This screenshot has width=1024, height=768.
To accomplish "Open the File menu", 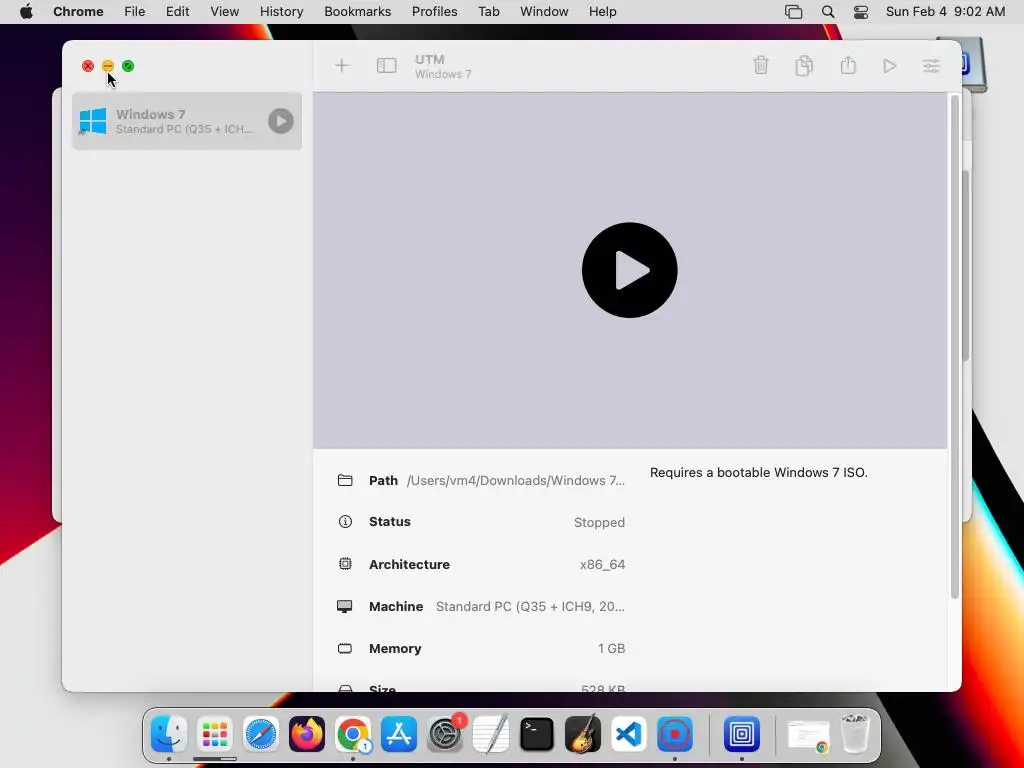I will pos(135,12).
